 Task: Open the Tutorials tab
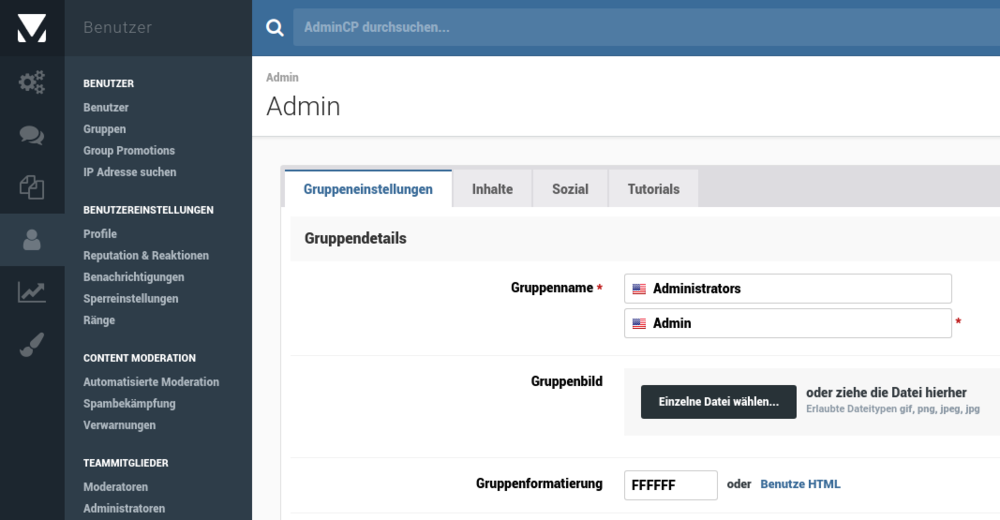point(653,189)
